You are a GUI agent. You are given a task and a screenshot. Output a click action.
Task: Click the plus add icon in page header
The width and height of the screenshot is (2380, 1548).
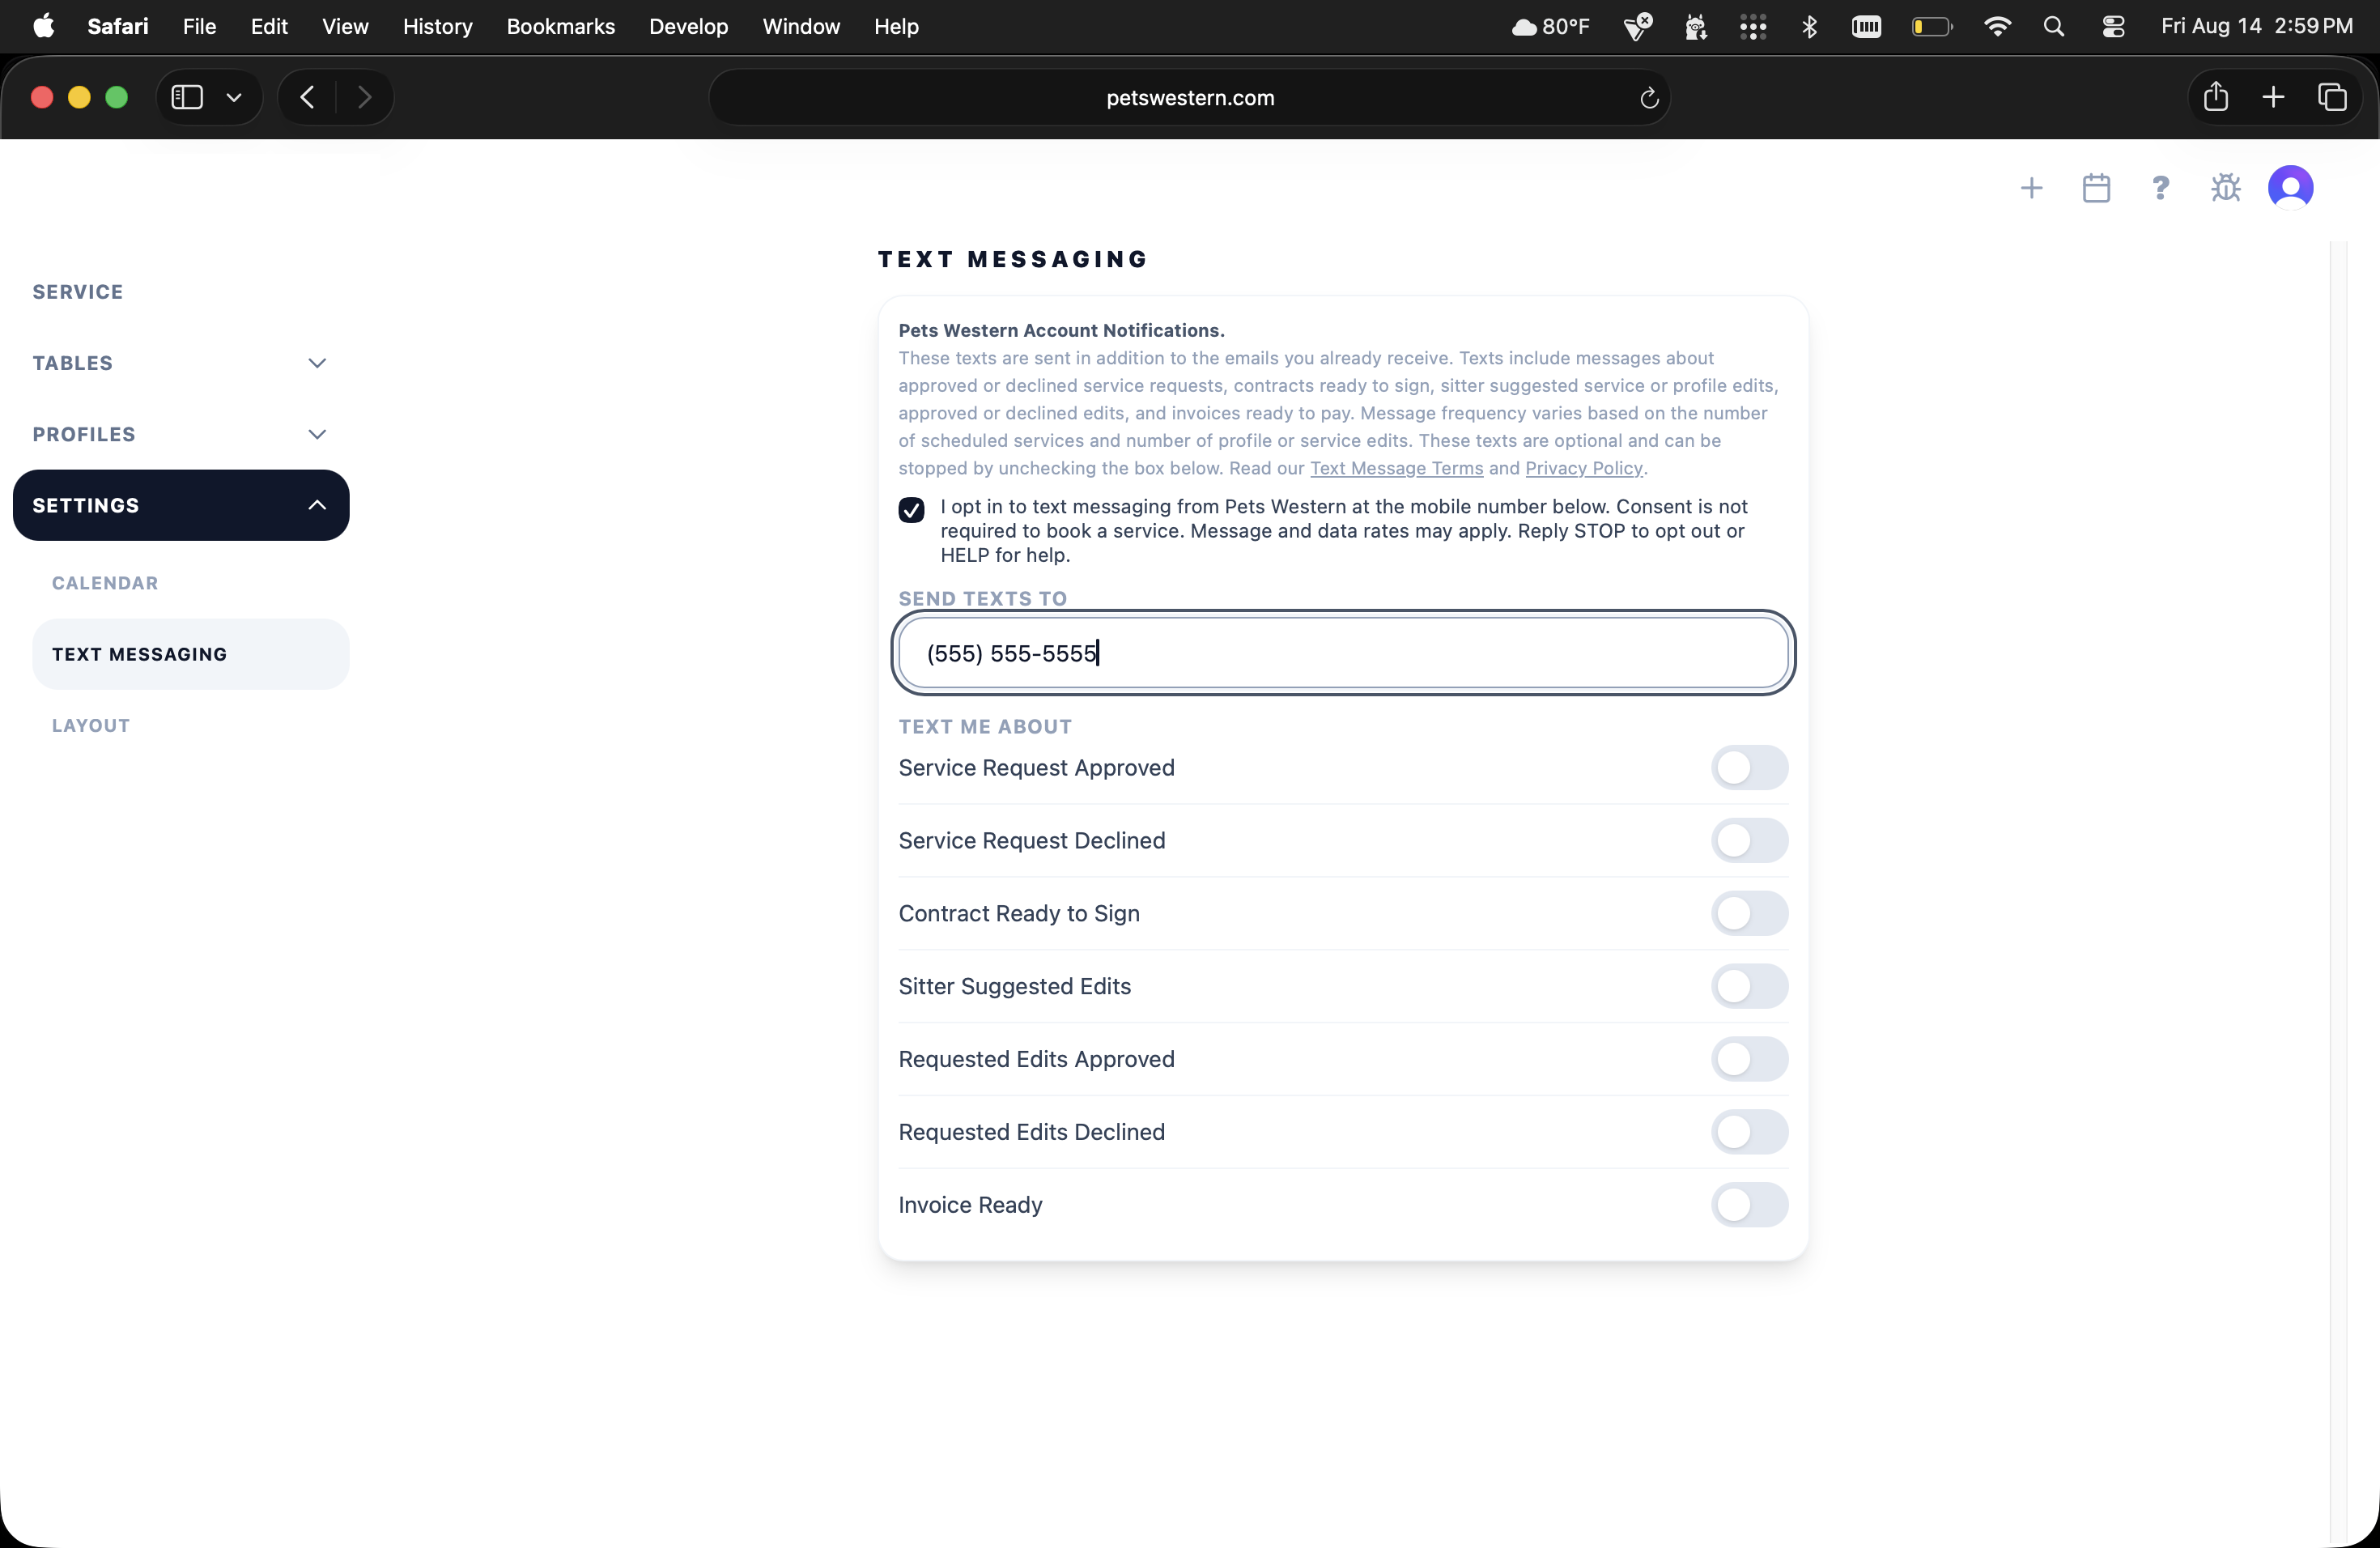pyautogui.click(x=2031, y=188)
